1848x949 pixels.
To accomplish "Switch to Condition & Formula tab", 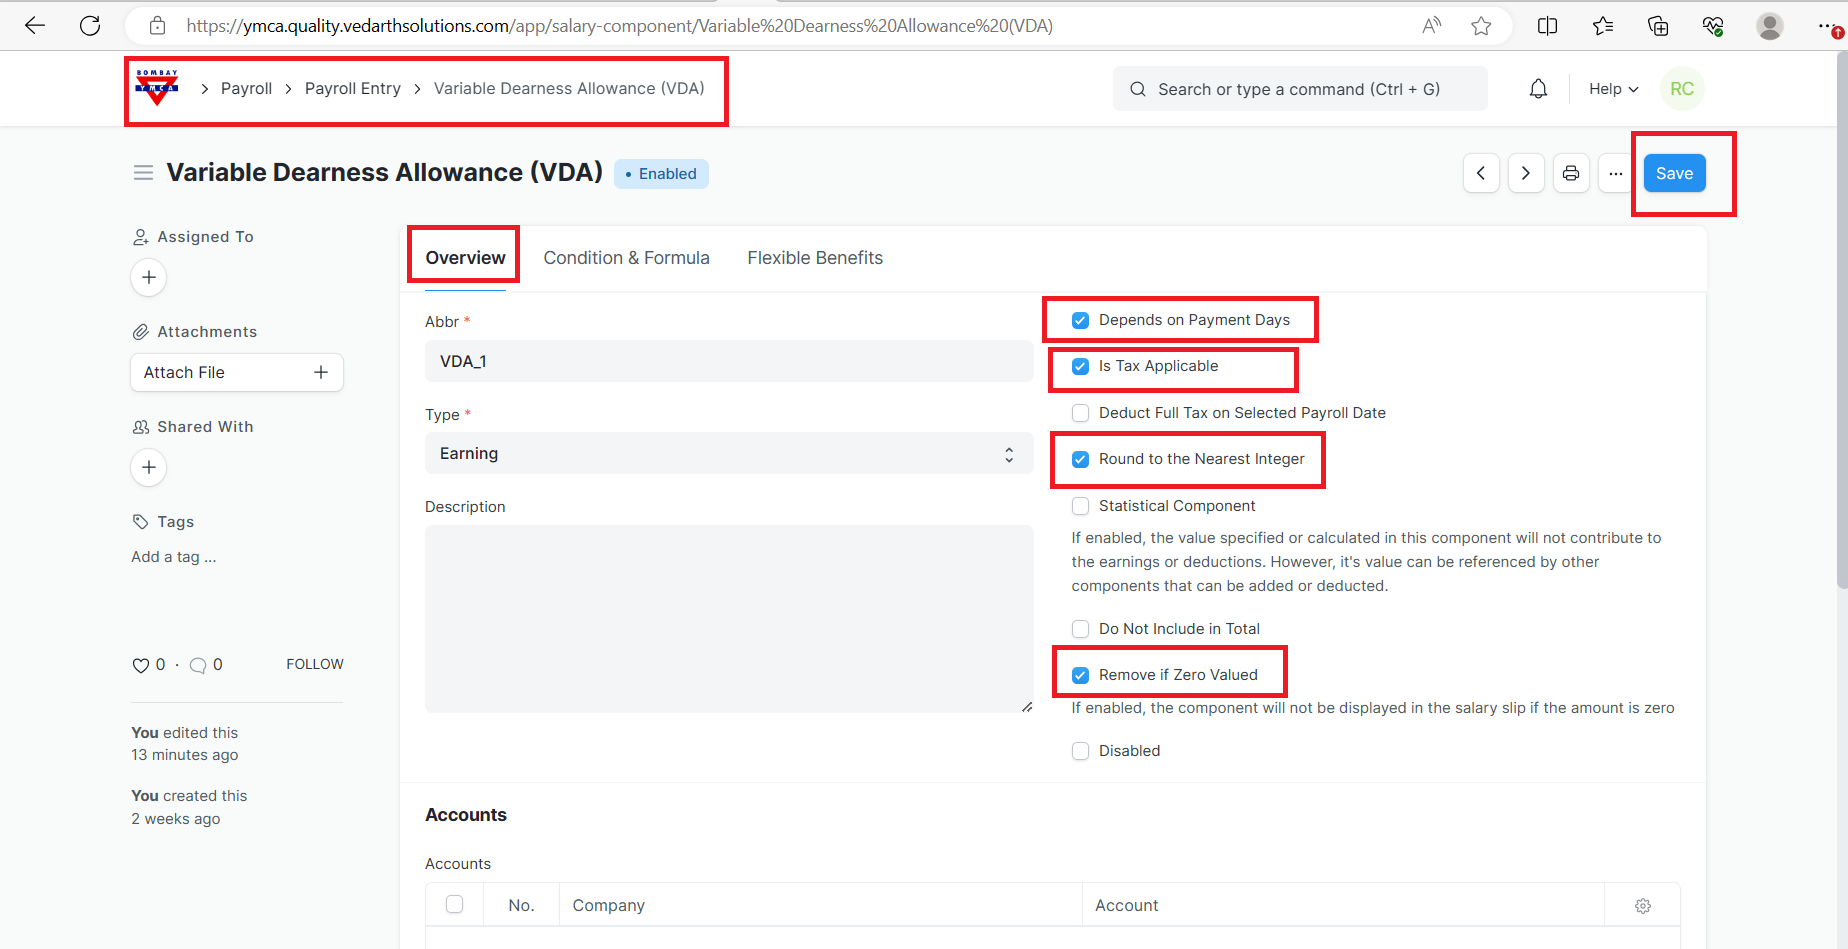I will pos(626,258).
